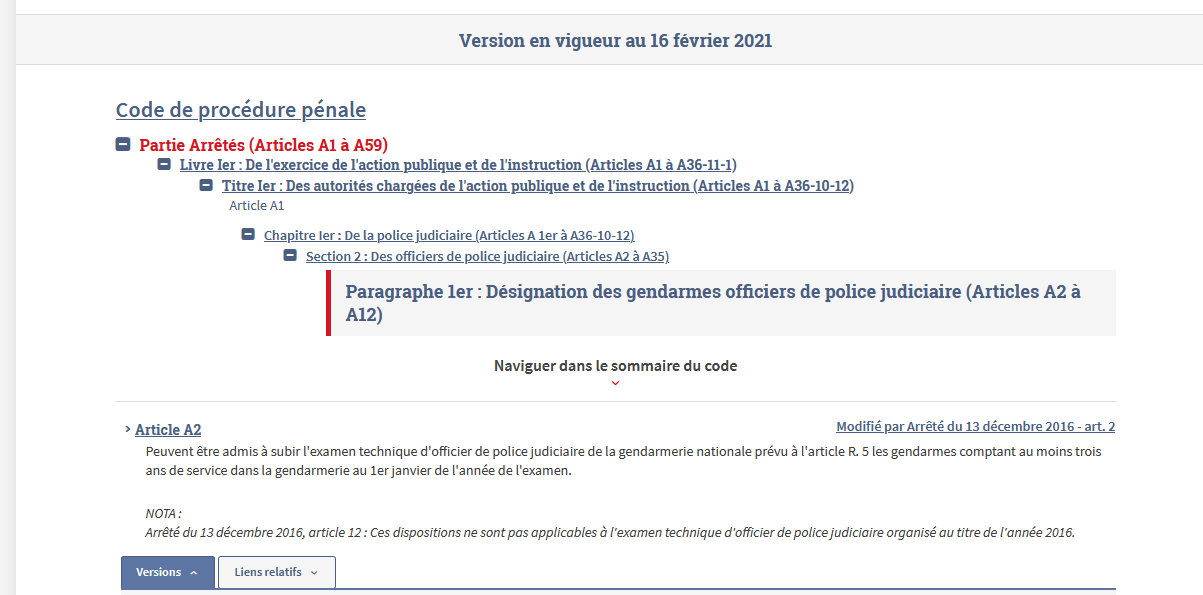Click red chevron under Naviguer dans le sommaire
The width and height of the screenshot is (1203, 595).
click(x=615, y=383)
